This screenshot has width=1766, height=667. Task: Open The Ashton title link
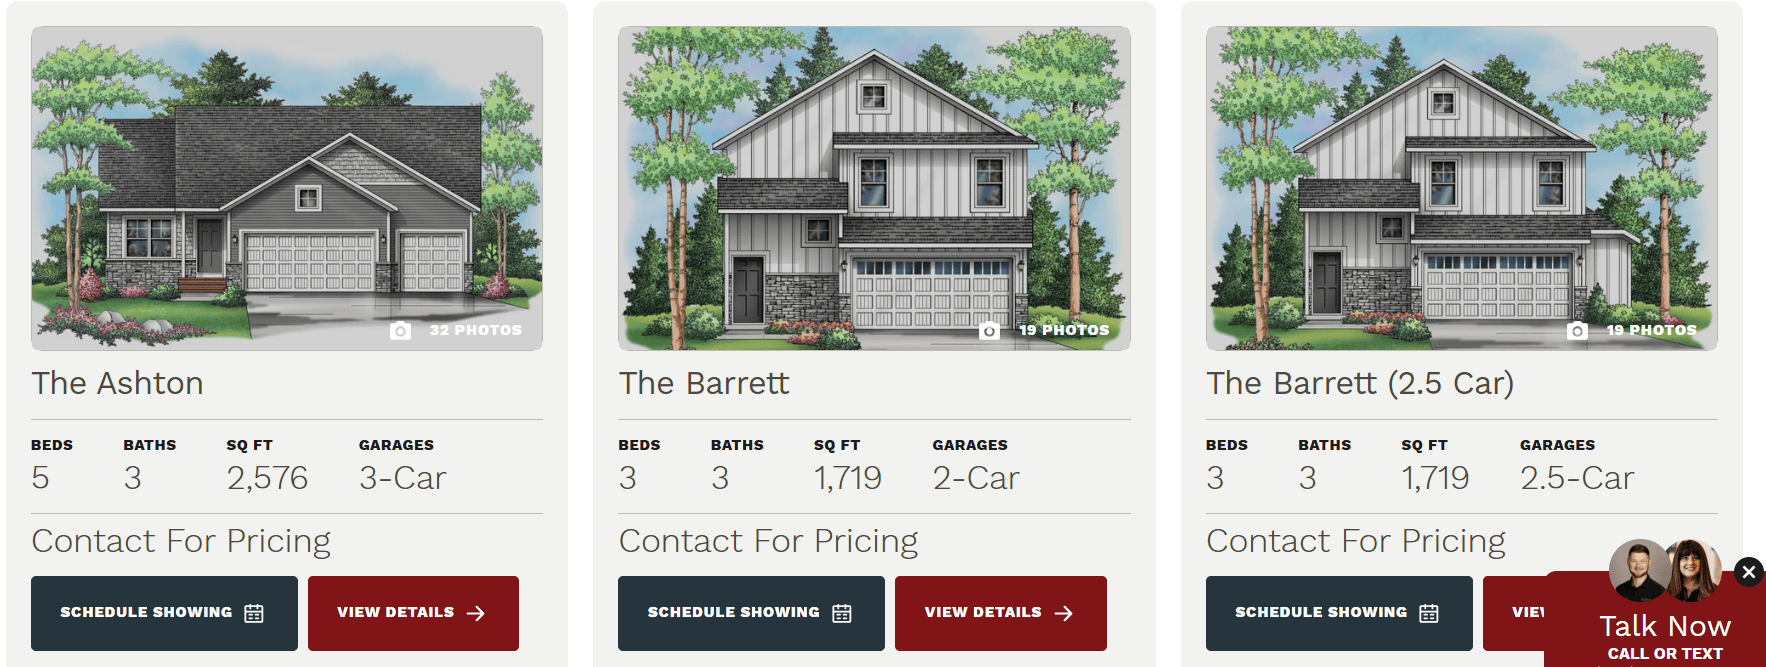[x=117, y=383]
